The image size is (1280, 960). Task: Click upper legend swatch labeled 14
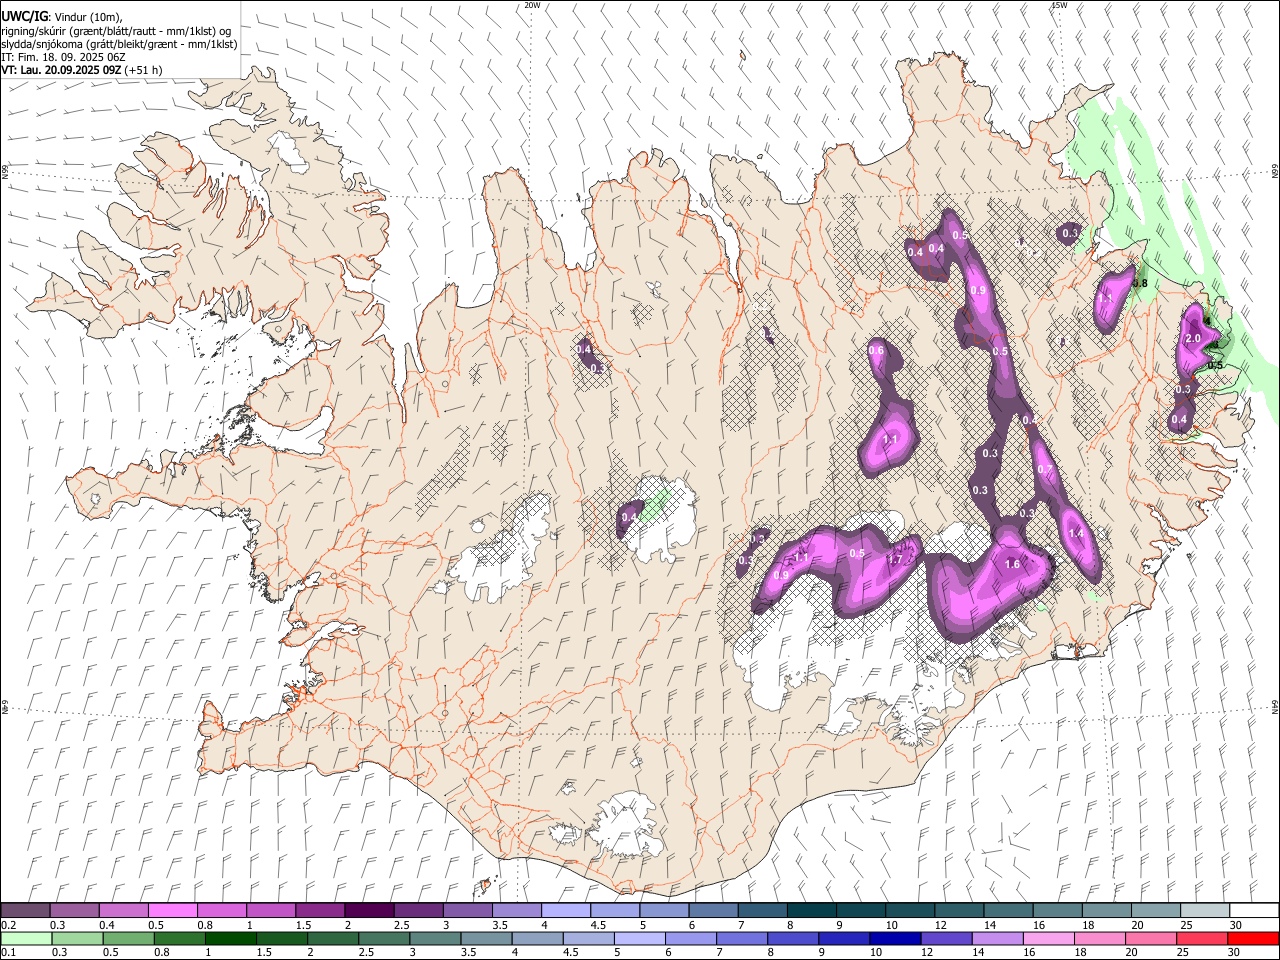(1007, 910)
